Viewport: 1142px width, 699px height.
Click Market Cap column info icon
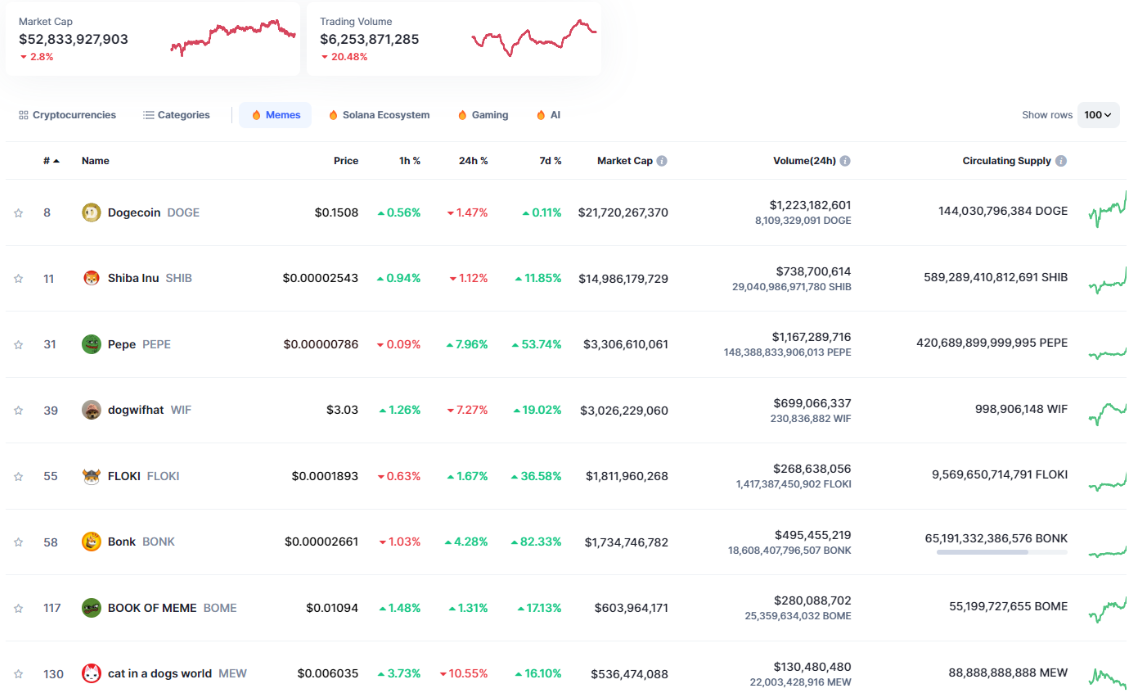tap(662, 161)
